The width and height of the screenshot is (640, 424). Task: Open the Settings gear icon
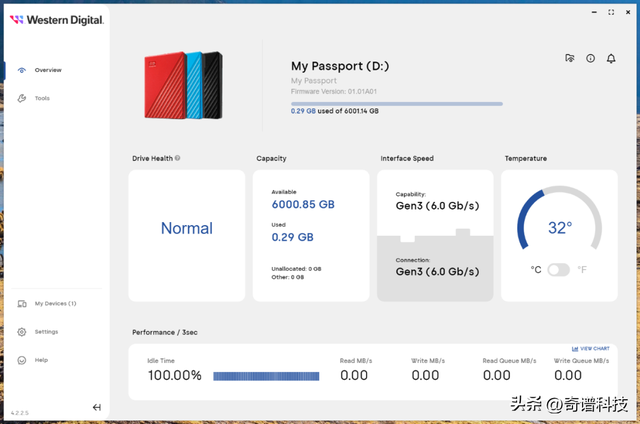pos(22,331)
